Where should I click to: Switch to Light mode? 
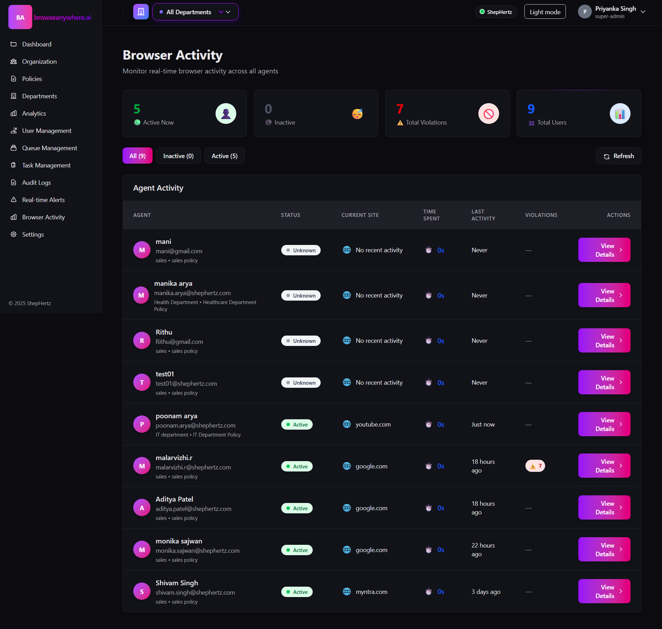tap(545, 12)
